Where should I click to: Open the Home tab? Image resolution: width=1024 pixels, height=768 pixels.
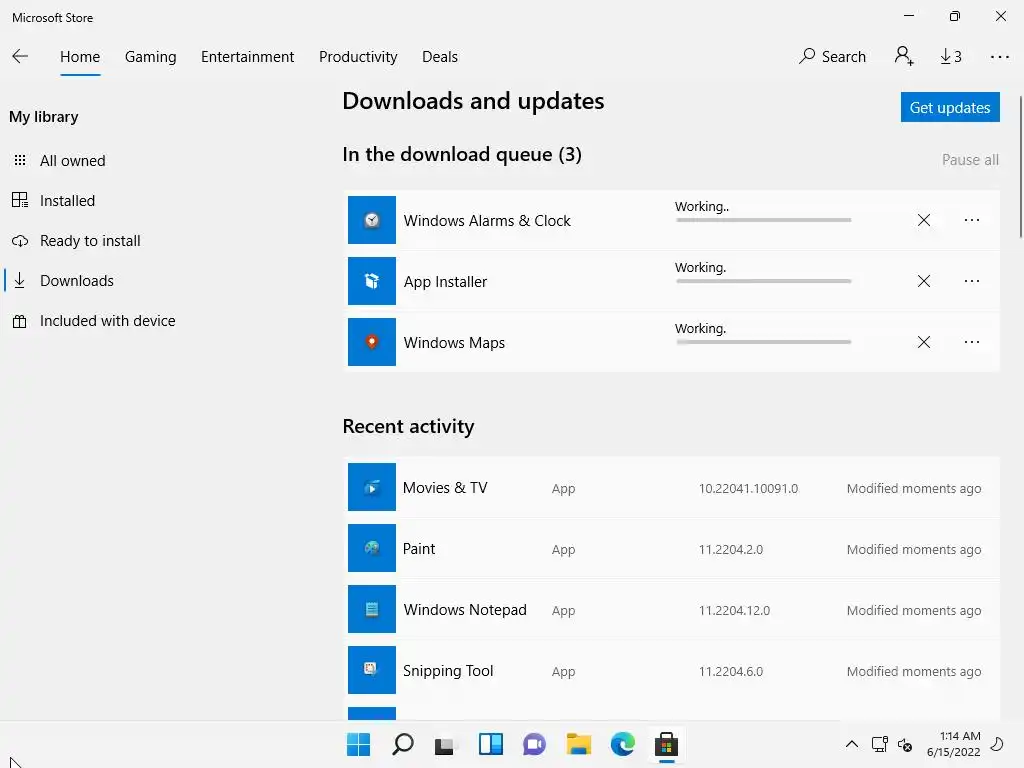pos(80,57)
